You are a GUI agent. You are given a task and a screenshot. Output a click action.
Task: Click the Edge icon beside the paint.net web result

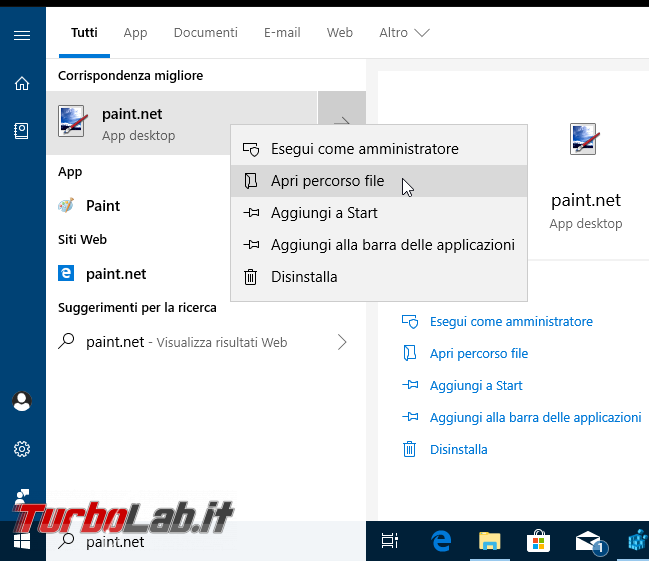[66, 273]
